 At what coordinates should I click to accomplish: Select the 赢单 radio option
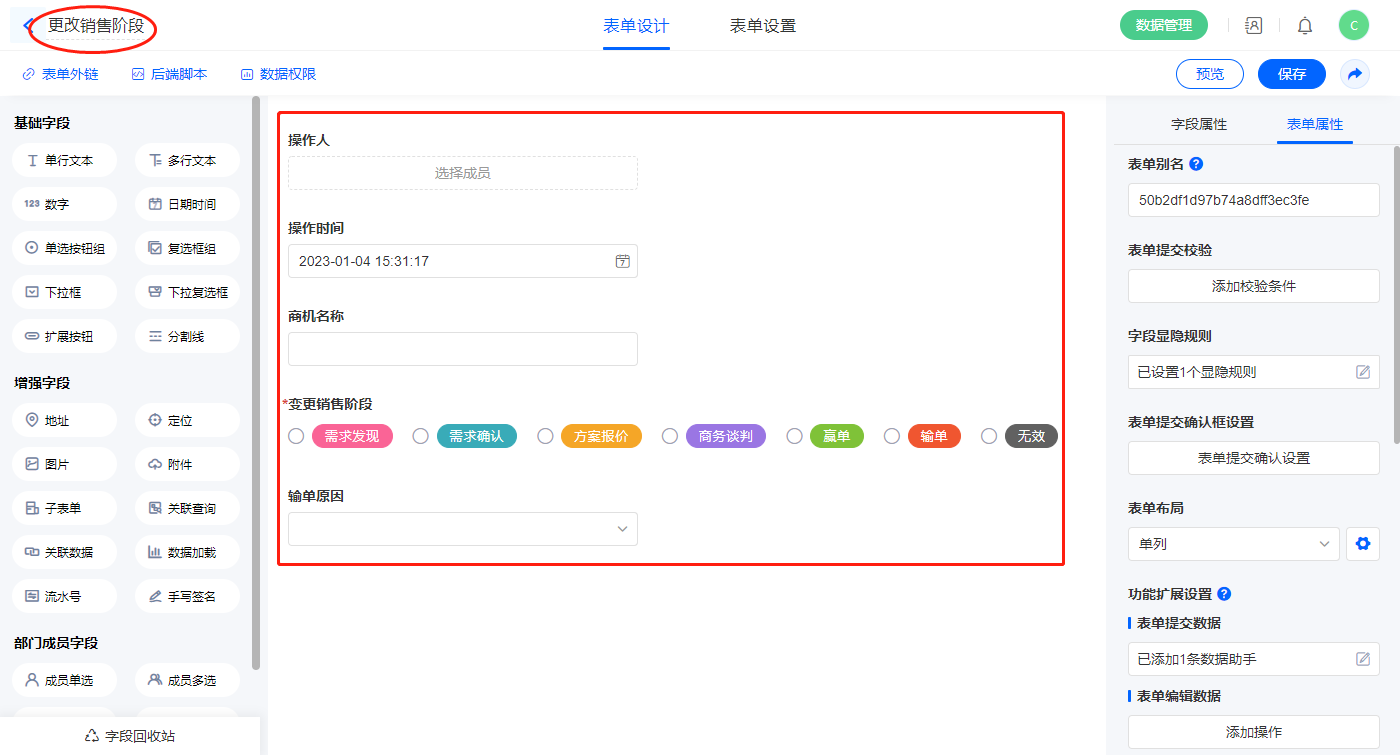(x=794, y=436)
